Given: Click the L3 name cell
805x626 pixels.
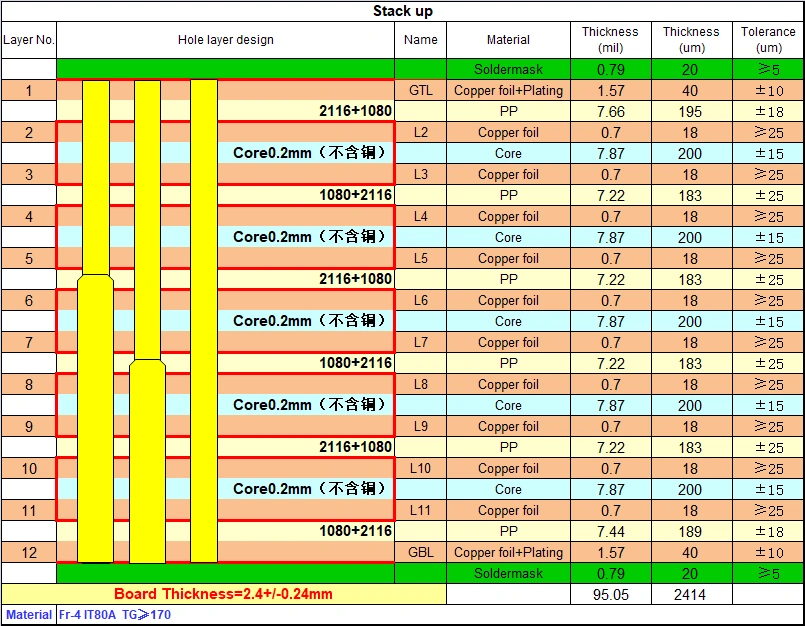Looking at the screenshot, I should pos(420,174).
